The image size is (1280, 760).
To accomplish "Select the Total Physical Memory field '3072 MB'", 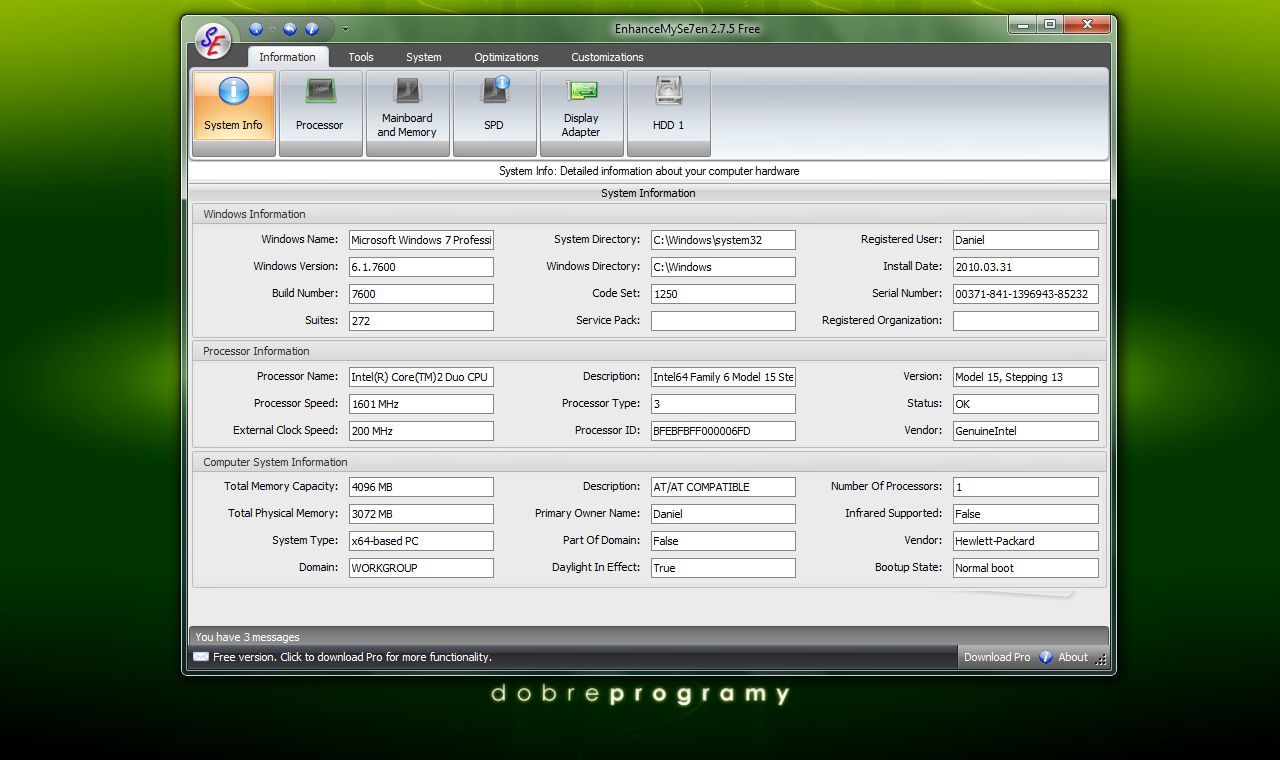I will [421, 514].
